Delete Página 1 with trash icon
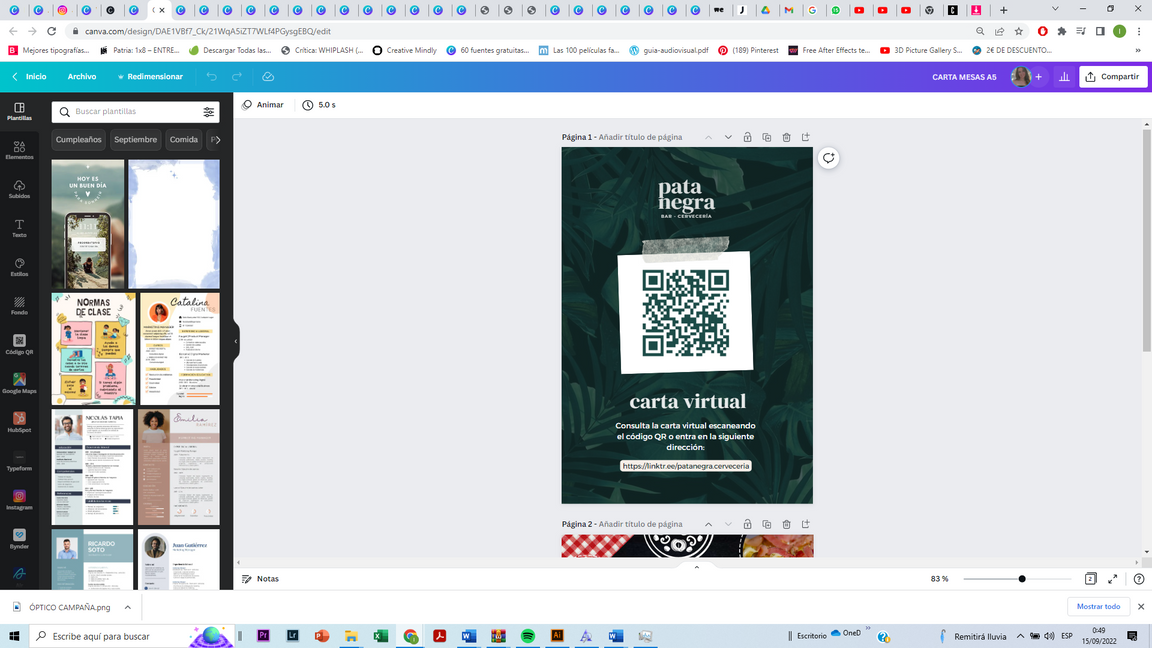Screen dimensions: 1152x648 point(786,137)
